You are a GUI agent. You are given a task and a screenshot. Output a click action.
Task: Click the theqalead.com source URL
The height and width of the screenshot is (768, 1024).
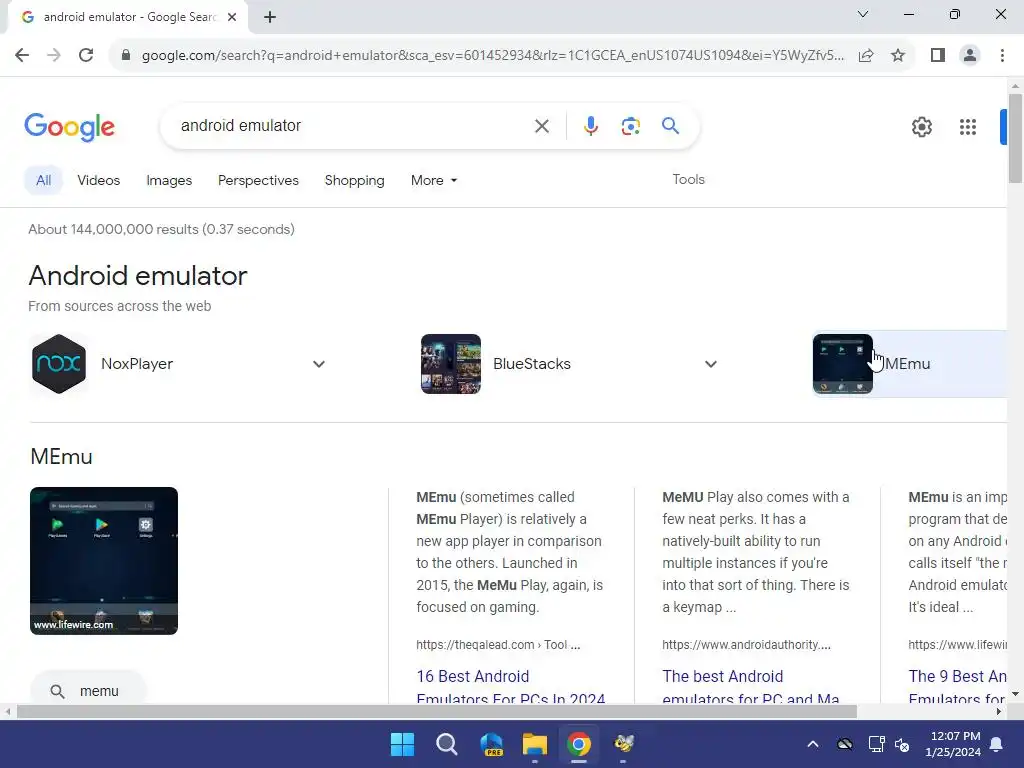click(498, 645)
